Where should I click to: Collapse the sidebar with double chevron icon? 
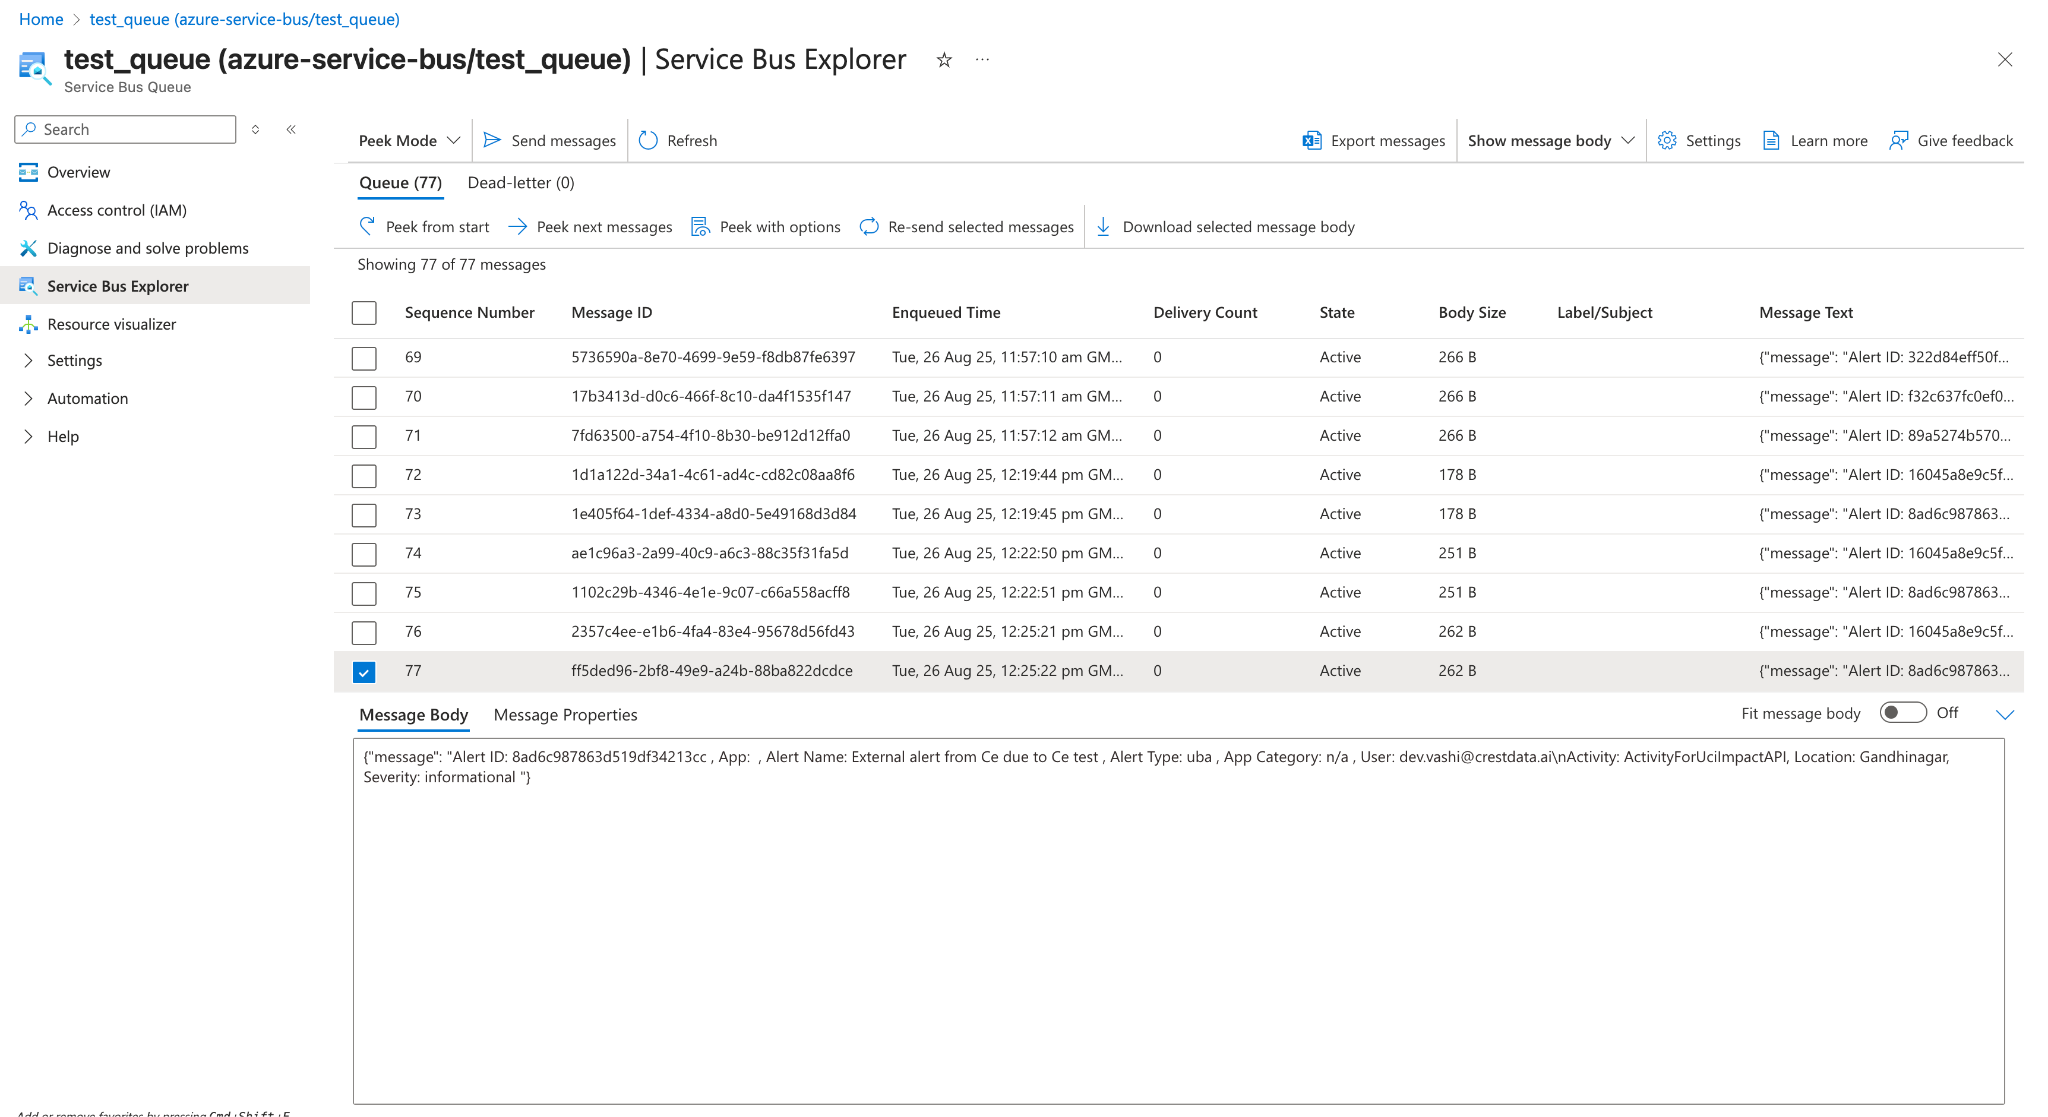tap(291, 129)
